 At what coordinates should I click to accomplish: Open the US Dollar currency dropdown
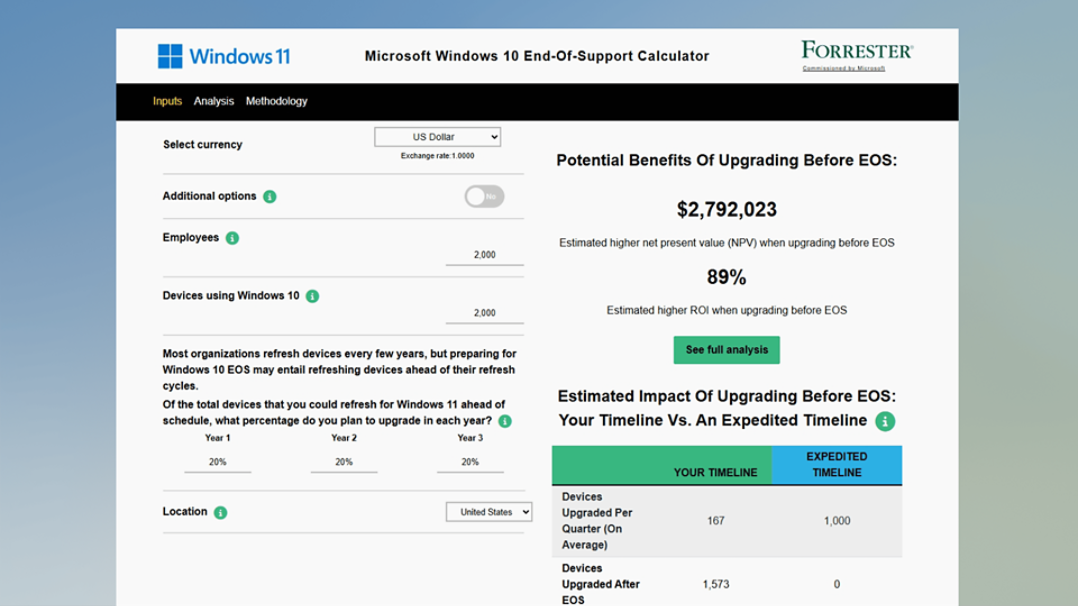[437, 137]
